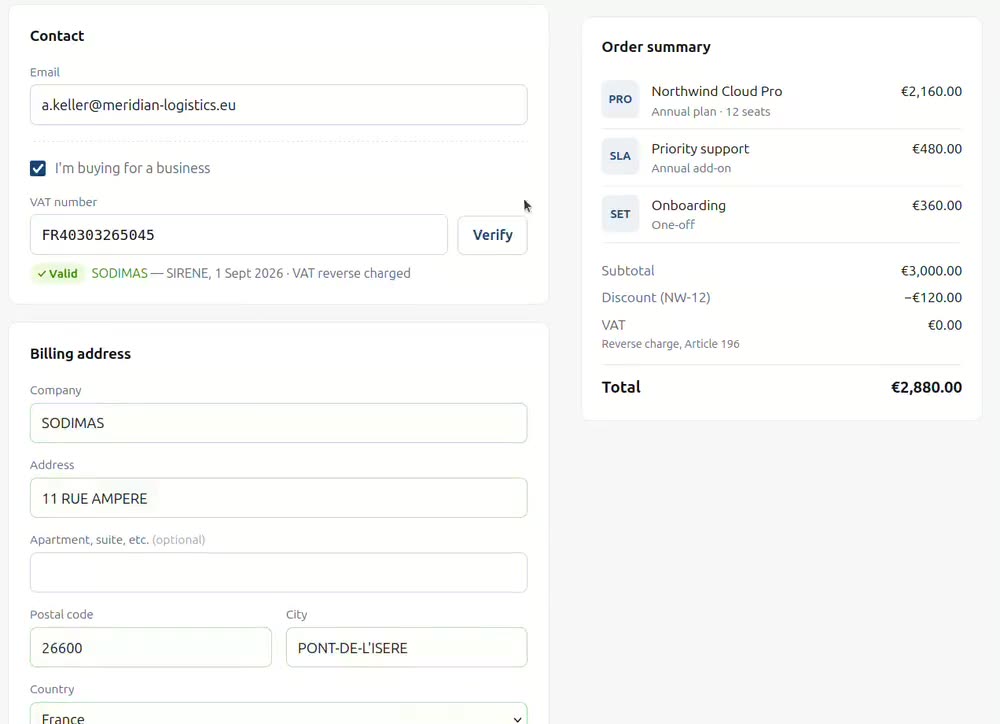Image resolution: width=1000 pixels, height=724 pixels.
Task: Click the Address field 11 RUE AMPERE
Action: pyautogui.click(x=279, y=498)
